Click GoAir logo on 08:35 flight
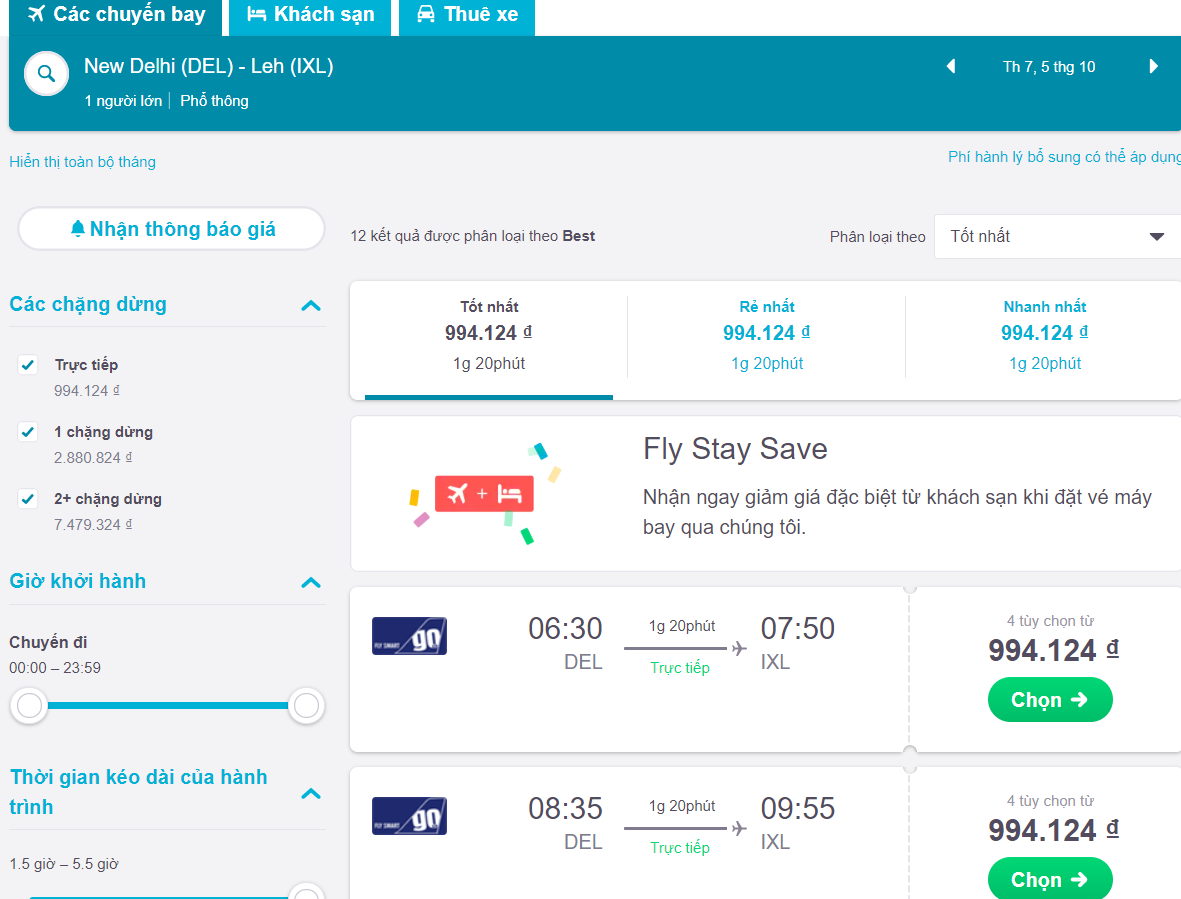The image size is (1181, 899). click(x=409, y=816)
